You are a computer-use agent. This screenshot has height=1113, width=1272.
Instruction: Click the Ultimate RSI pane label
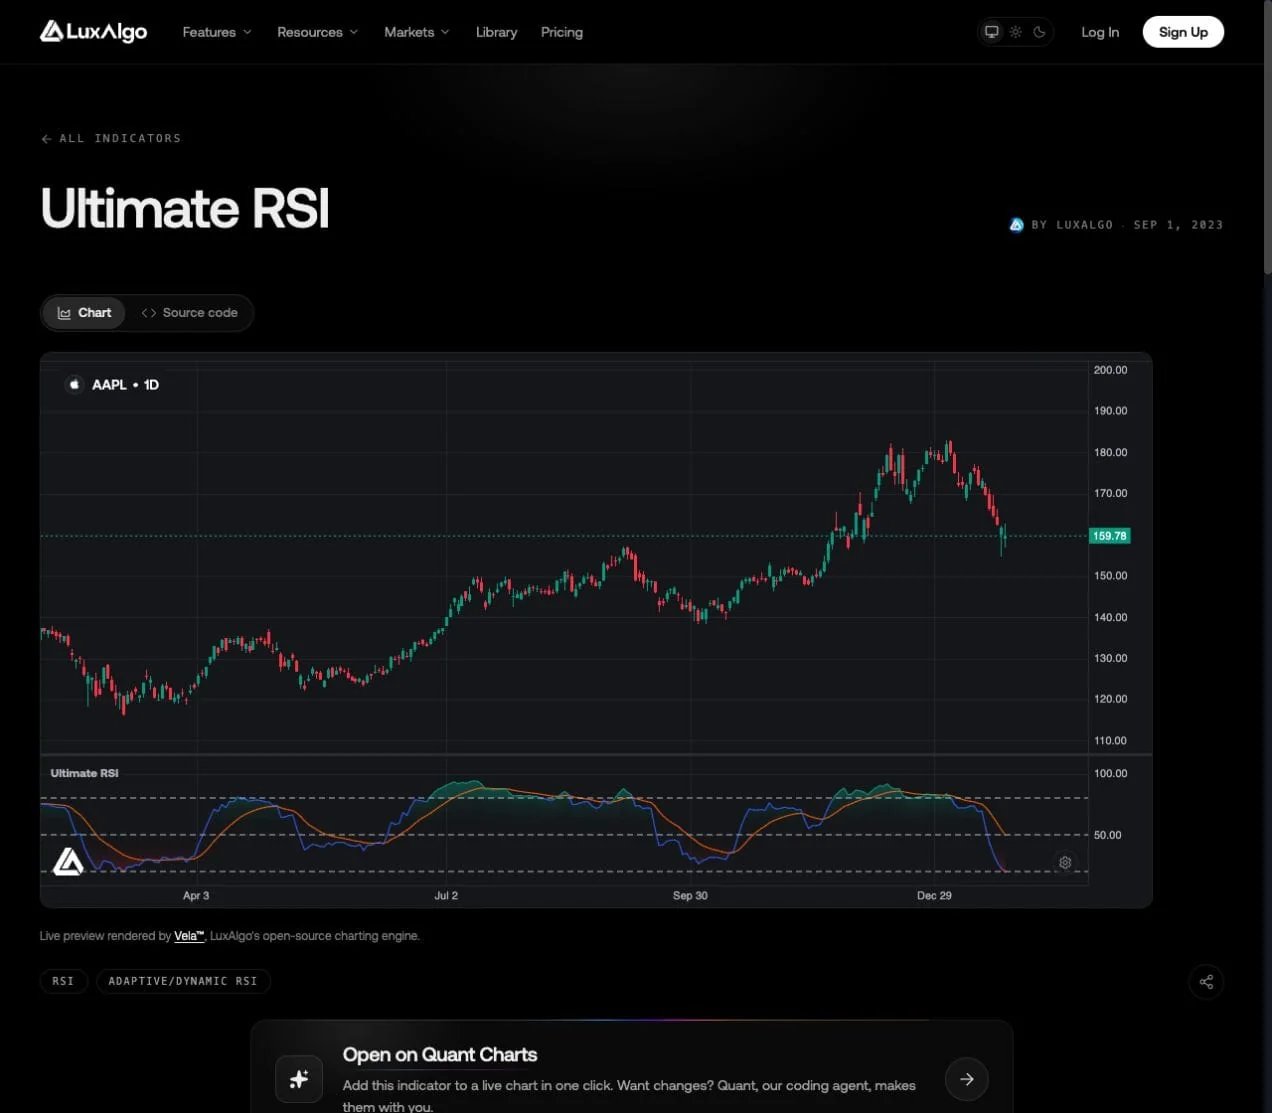85,773
